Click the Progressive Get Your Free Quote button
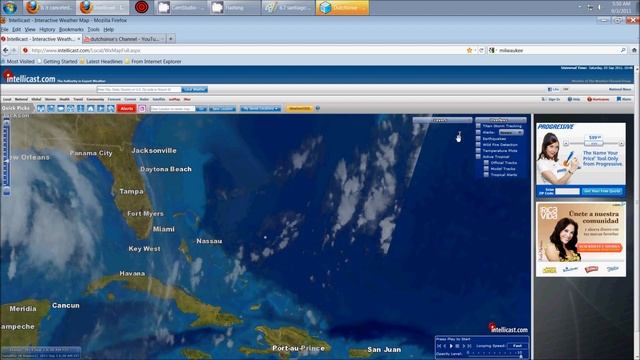The height and width of the screenshot is (360, 640). pyautogui.click(x=602, y=191)
